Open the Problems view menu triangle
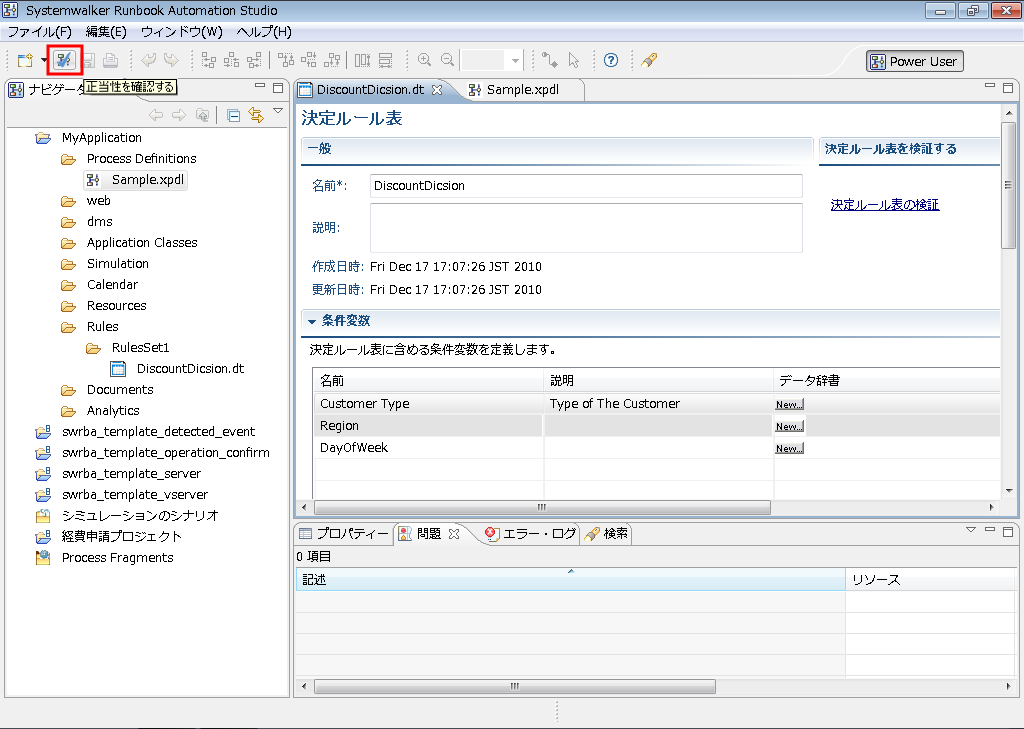 (x=970, y=530)
